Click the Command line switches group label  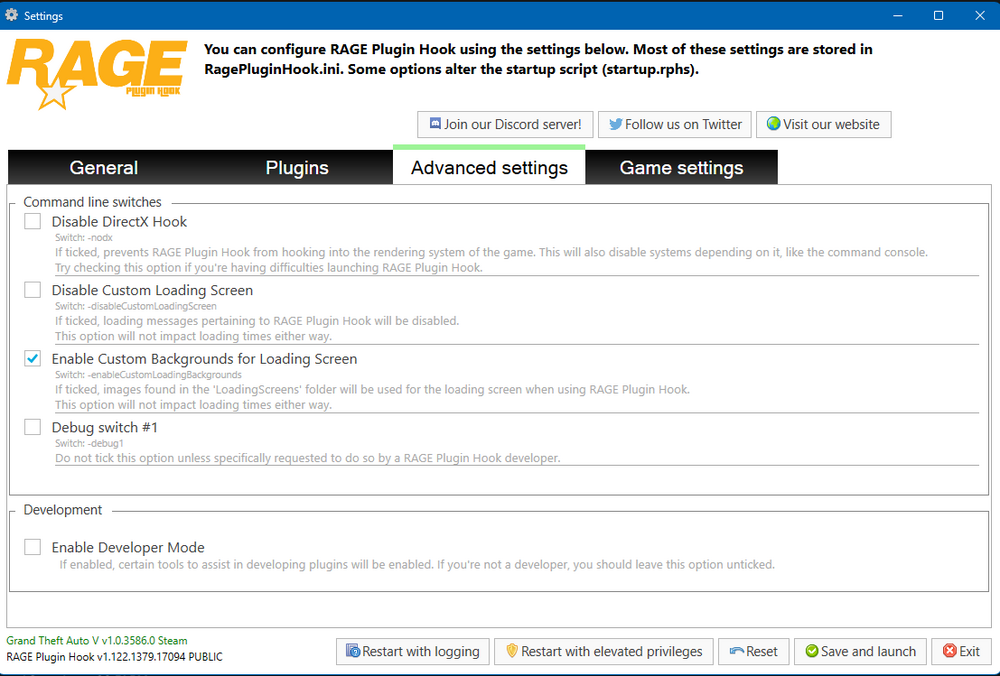pos(92,202)
